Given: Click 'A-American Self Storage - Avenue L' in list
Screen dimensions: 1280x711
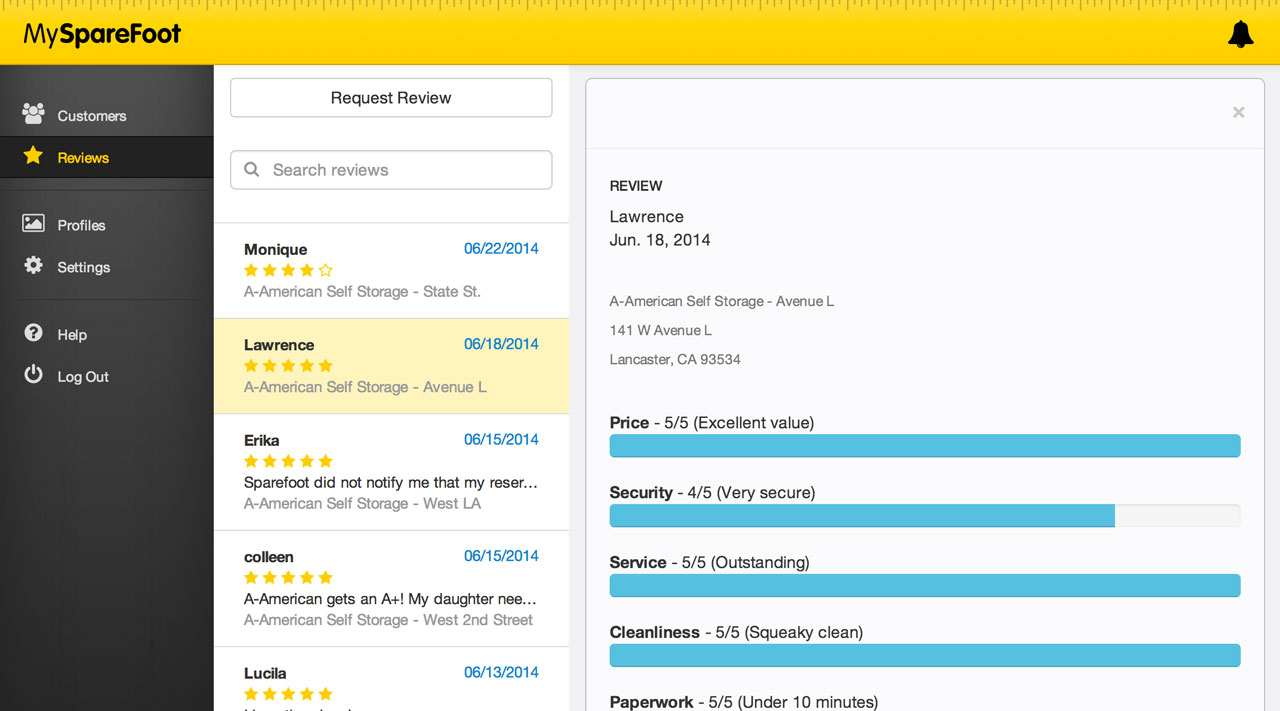Looking at the screenshot, I should [365, 387].
